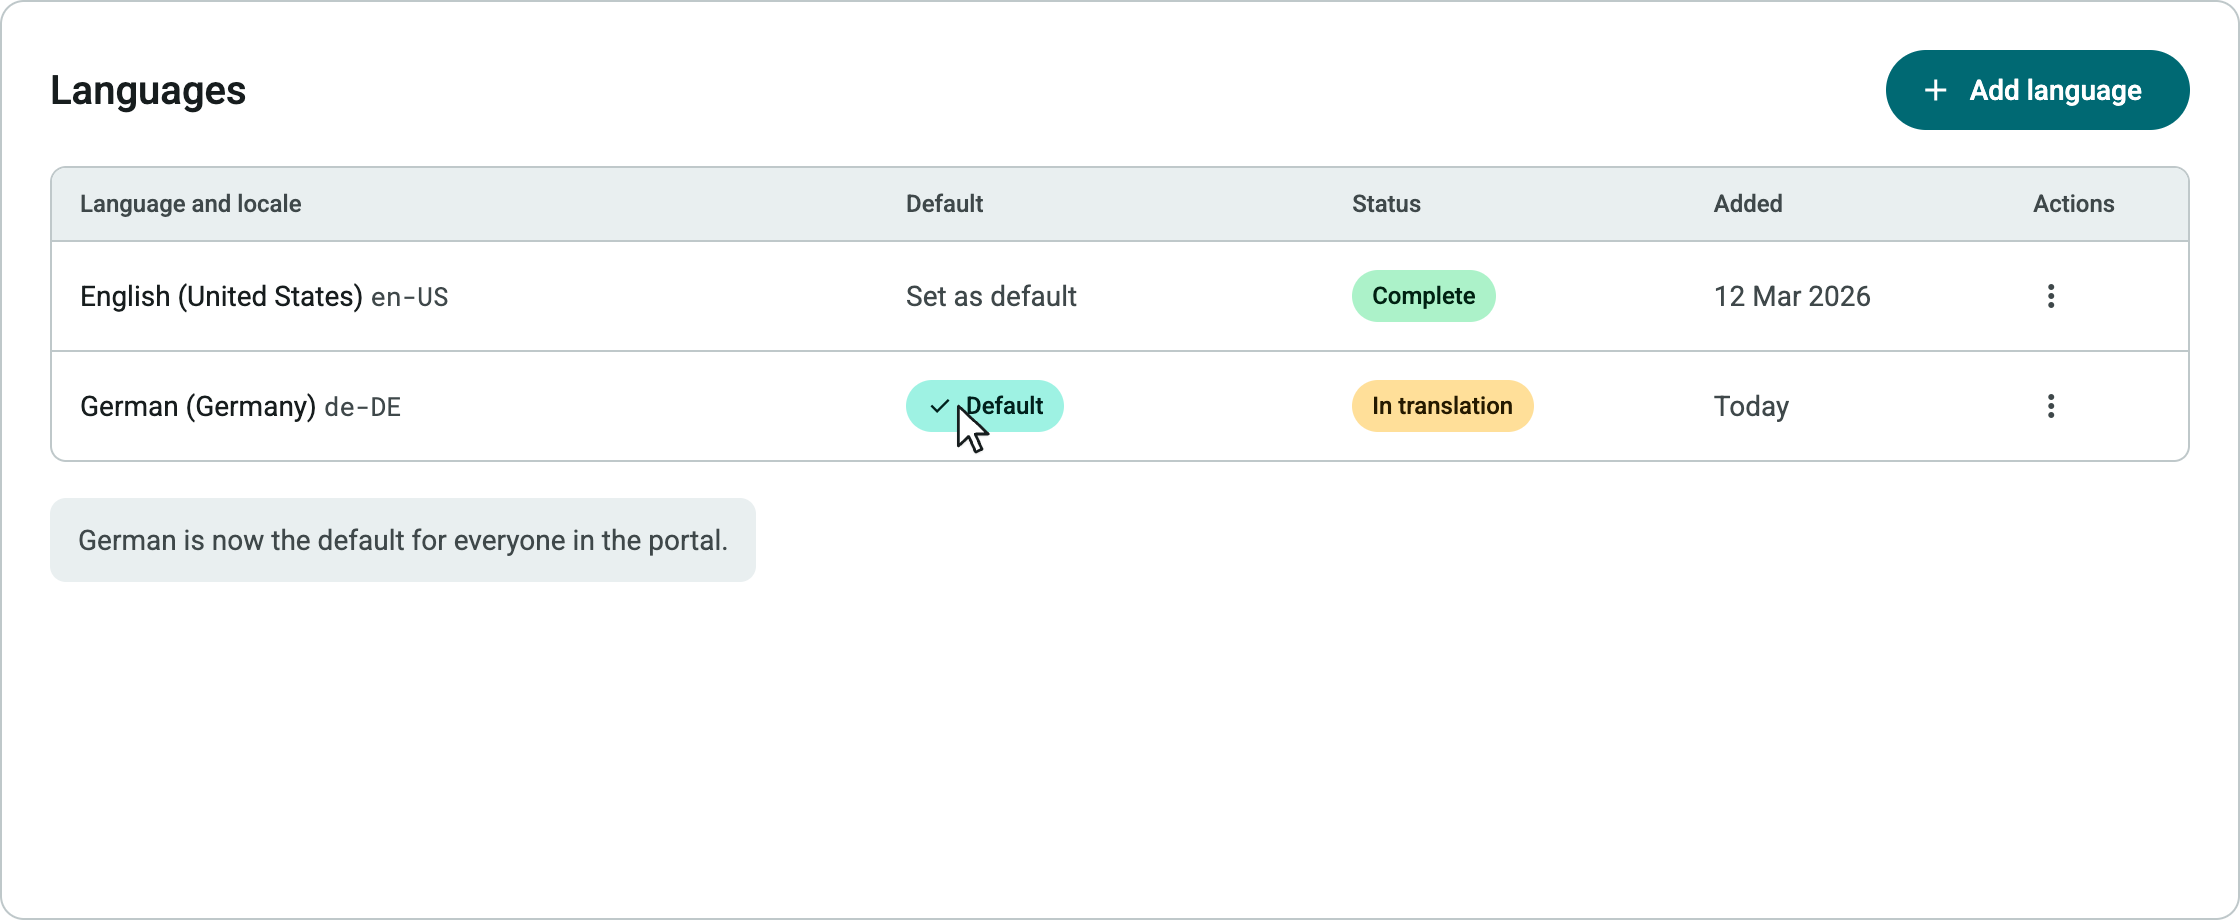The width and height of the screenshot is (2240, 920).
Task: Select the English (United States) language row
Action: click(x=1120, y=296)
